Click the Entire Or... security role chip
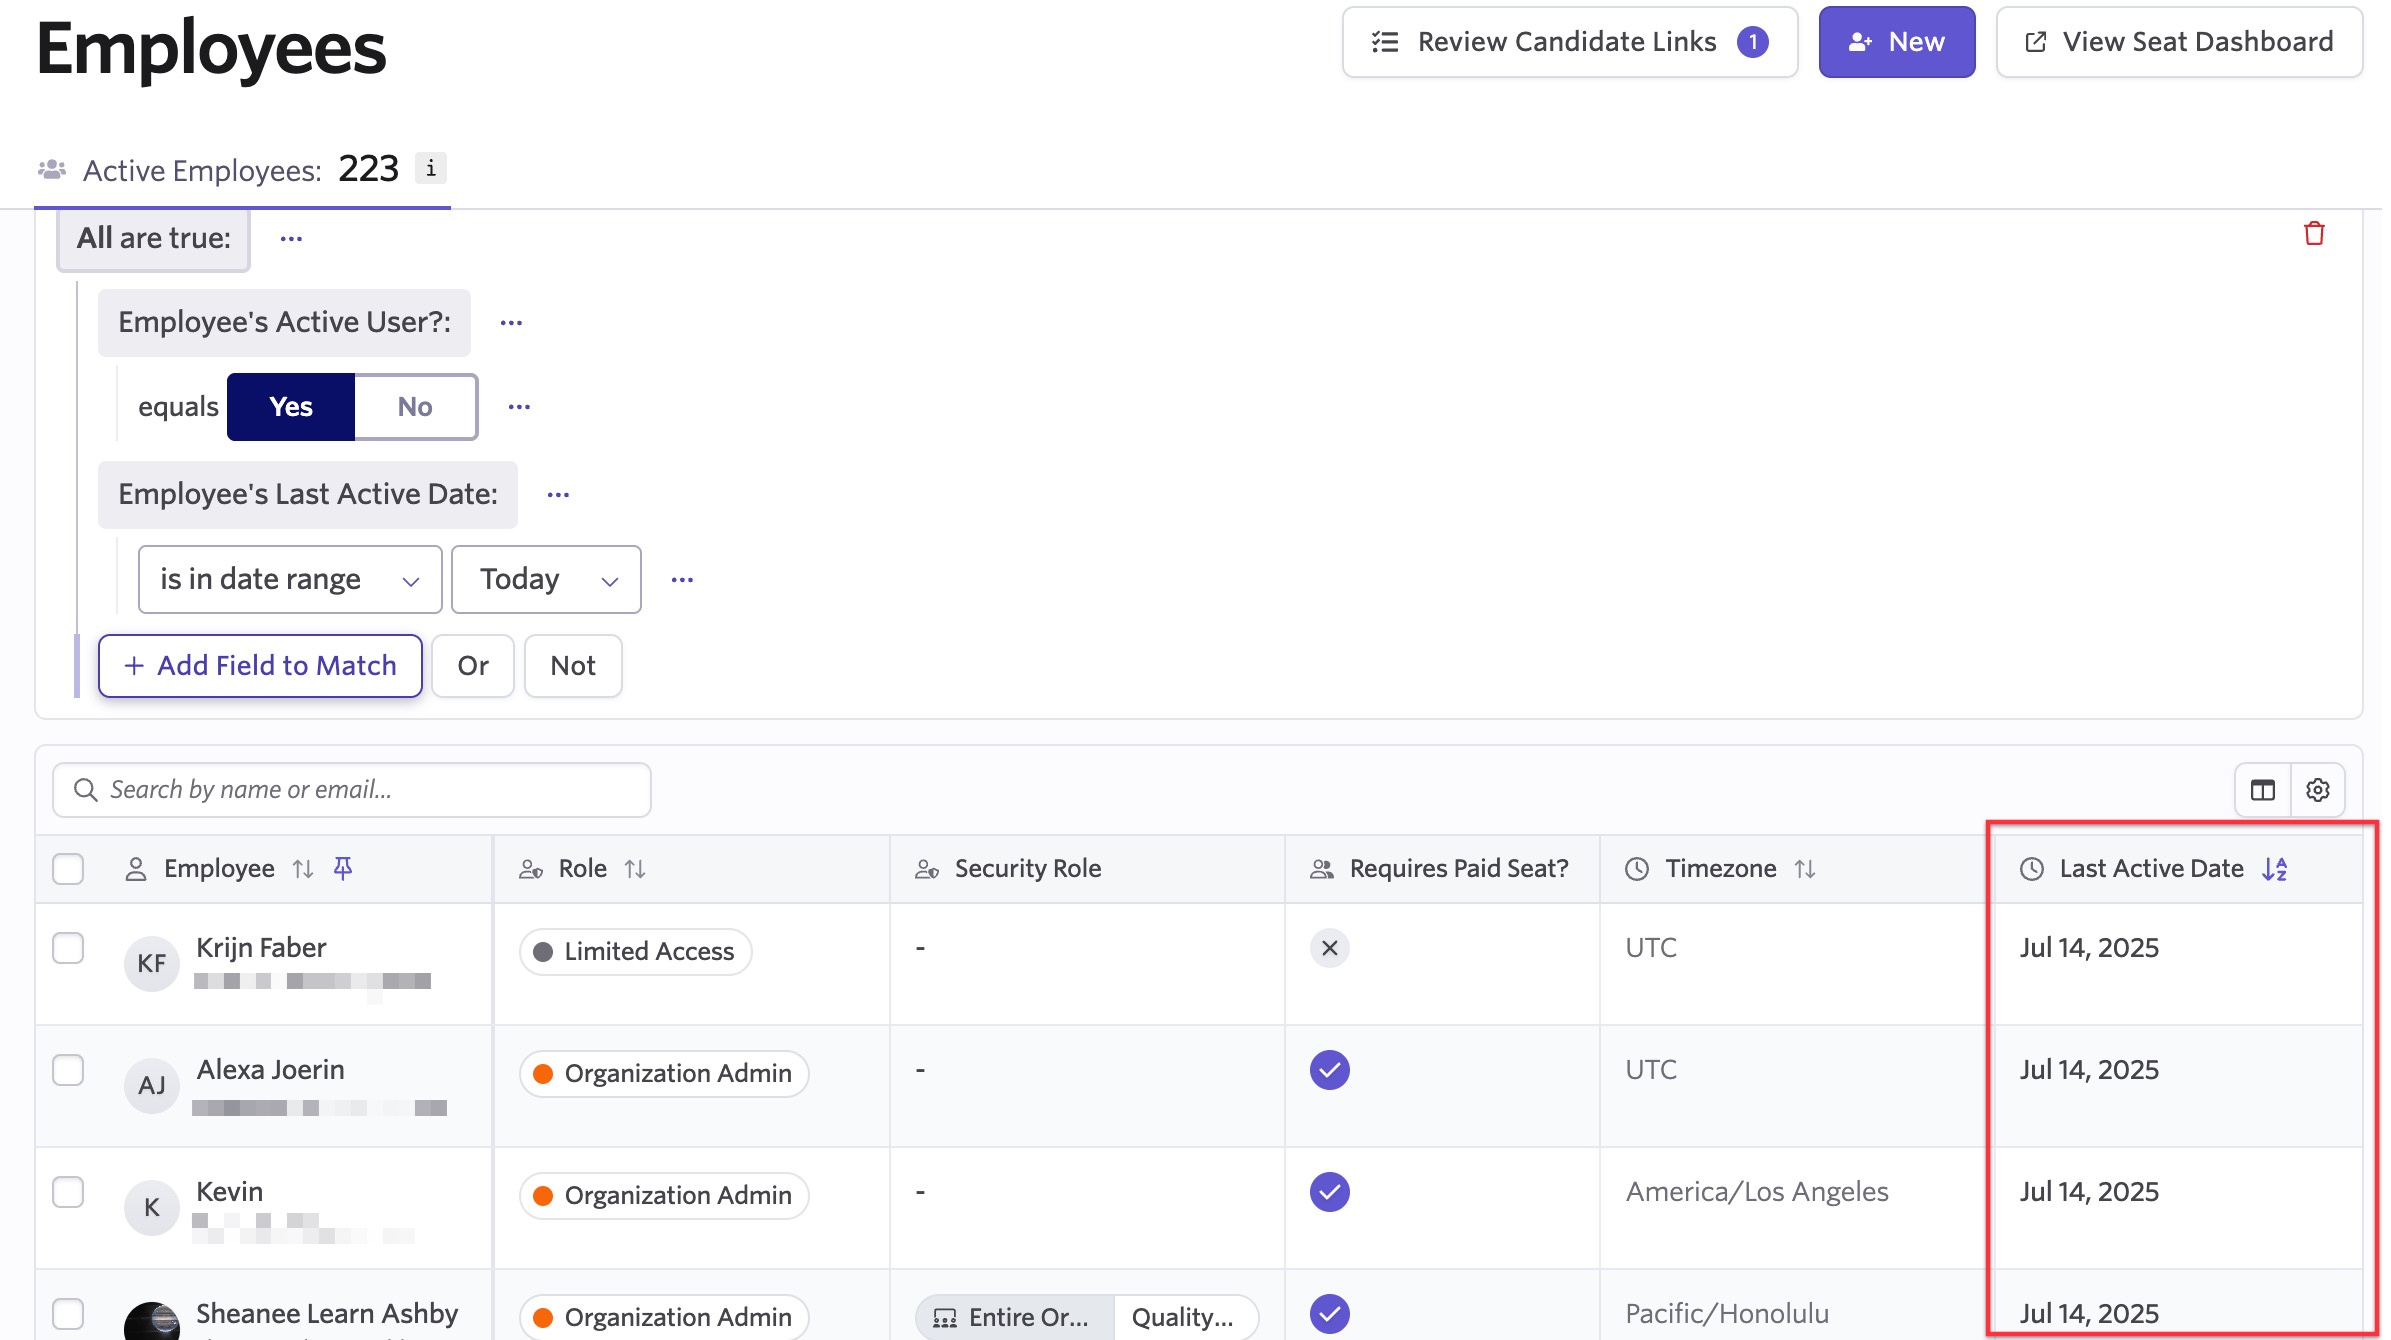The height and width of the screenshot is (1340, 2391). (x=1014, y=1318)
